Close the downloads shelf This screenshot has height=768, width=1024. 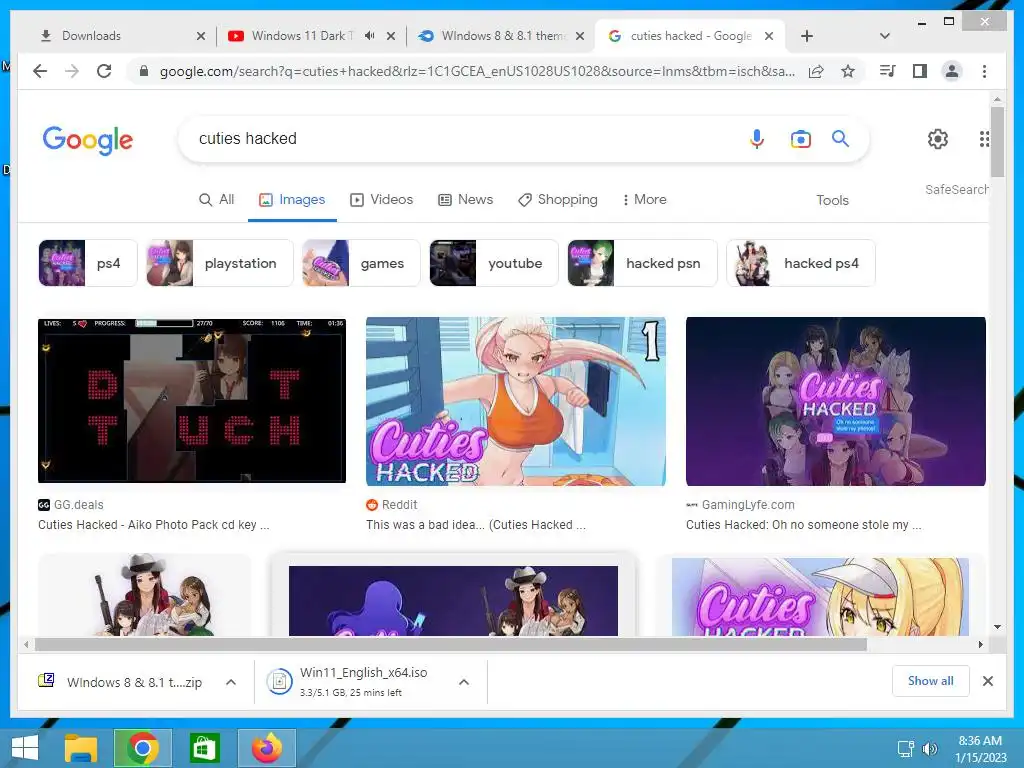(x=987, y=681)
